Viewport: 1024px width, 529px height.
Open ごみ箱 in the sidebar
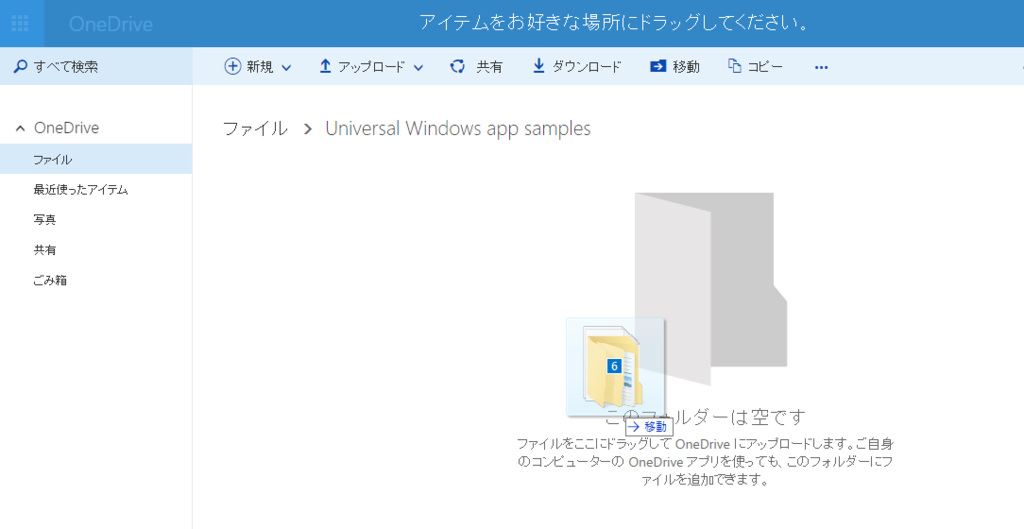click(50, 280)
